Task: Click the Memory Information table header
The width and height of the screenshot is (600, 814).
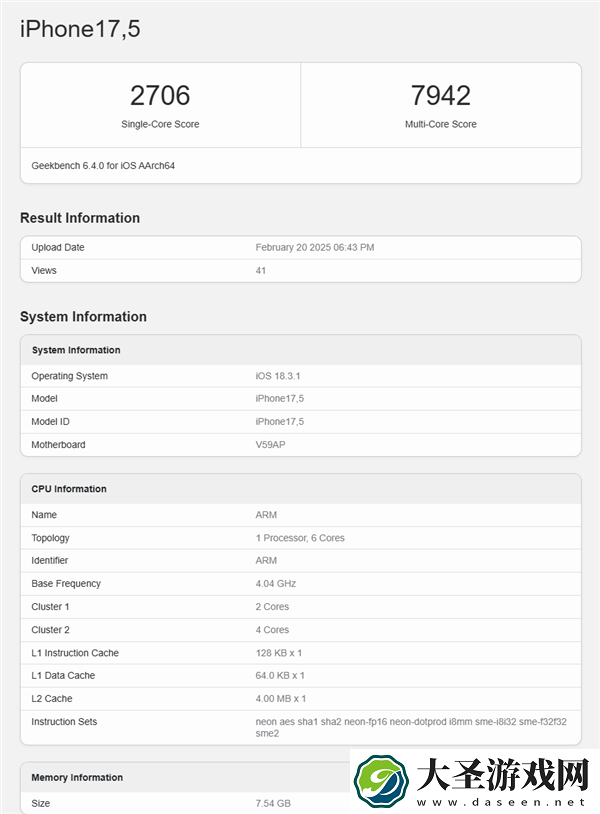Action: tap(77, 778)
